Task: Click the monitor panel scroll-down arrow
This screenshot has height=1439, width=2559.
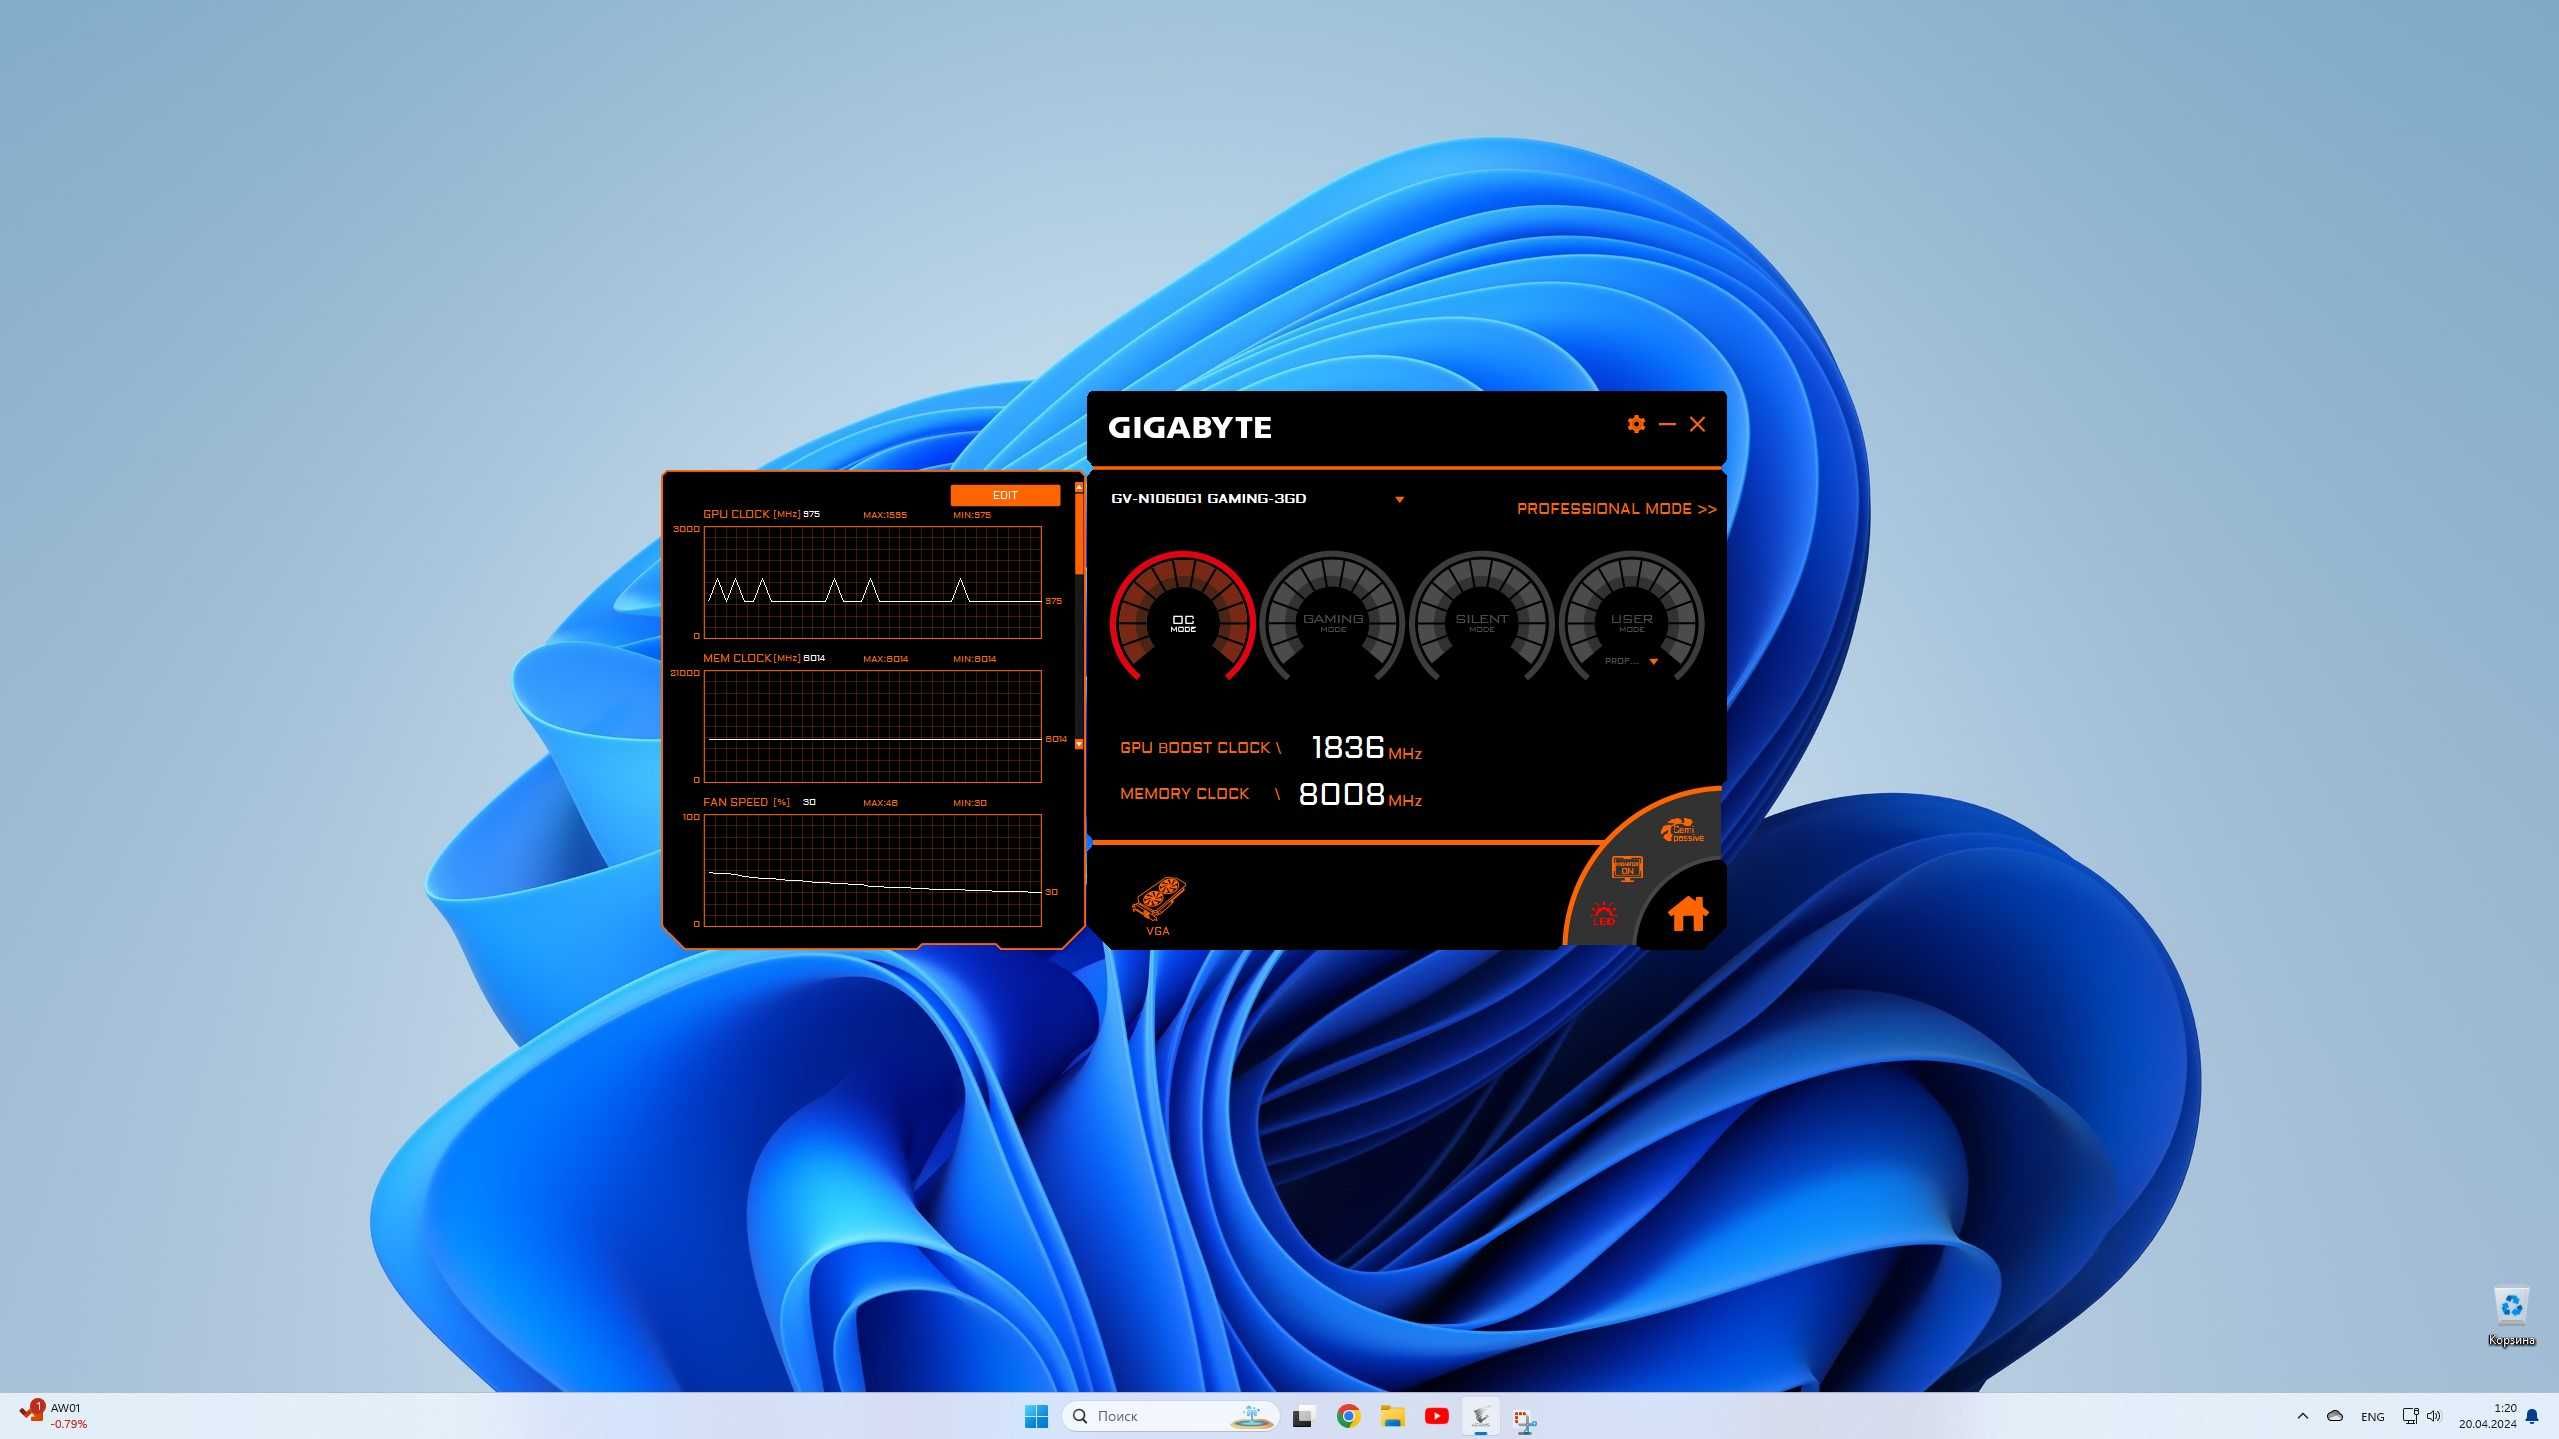Action: 1079,744
